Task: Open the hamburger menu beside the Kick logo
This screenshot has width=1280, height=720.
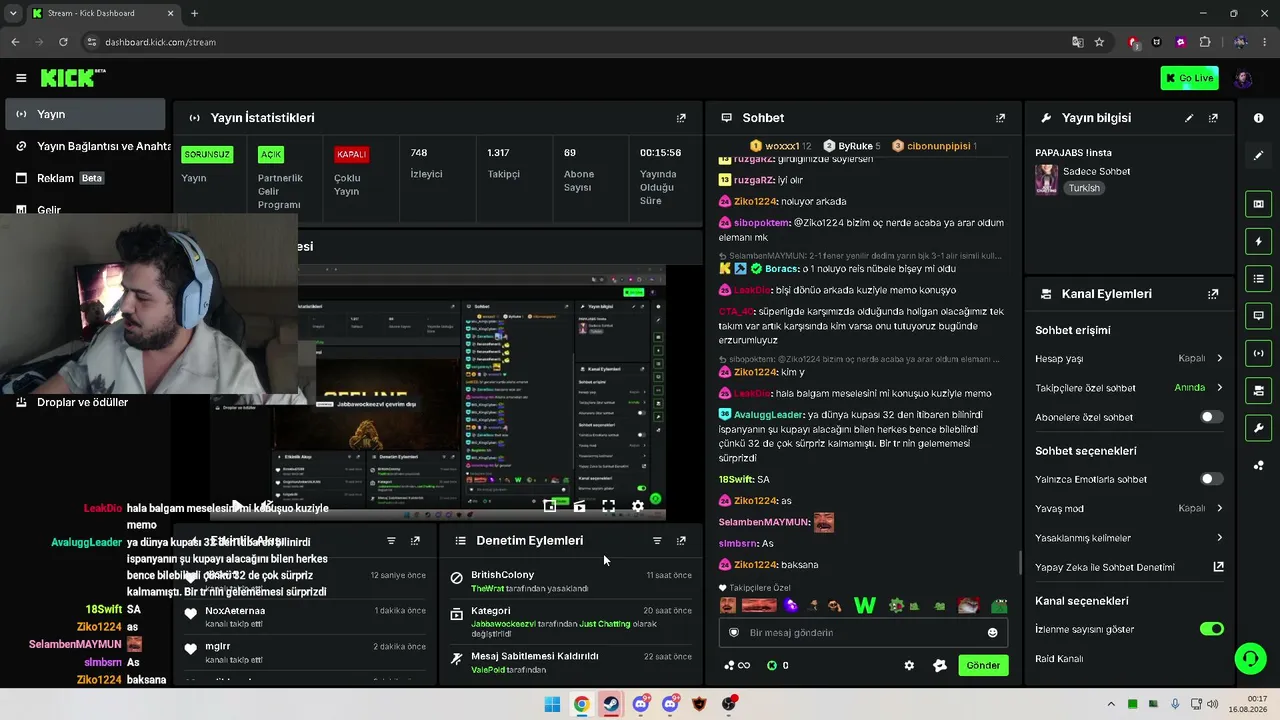Action: pyautogui.click(x=21, y=78)
